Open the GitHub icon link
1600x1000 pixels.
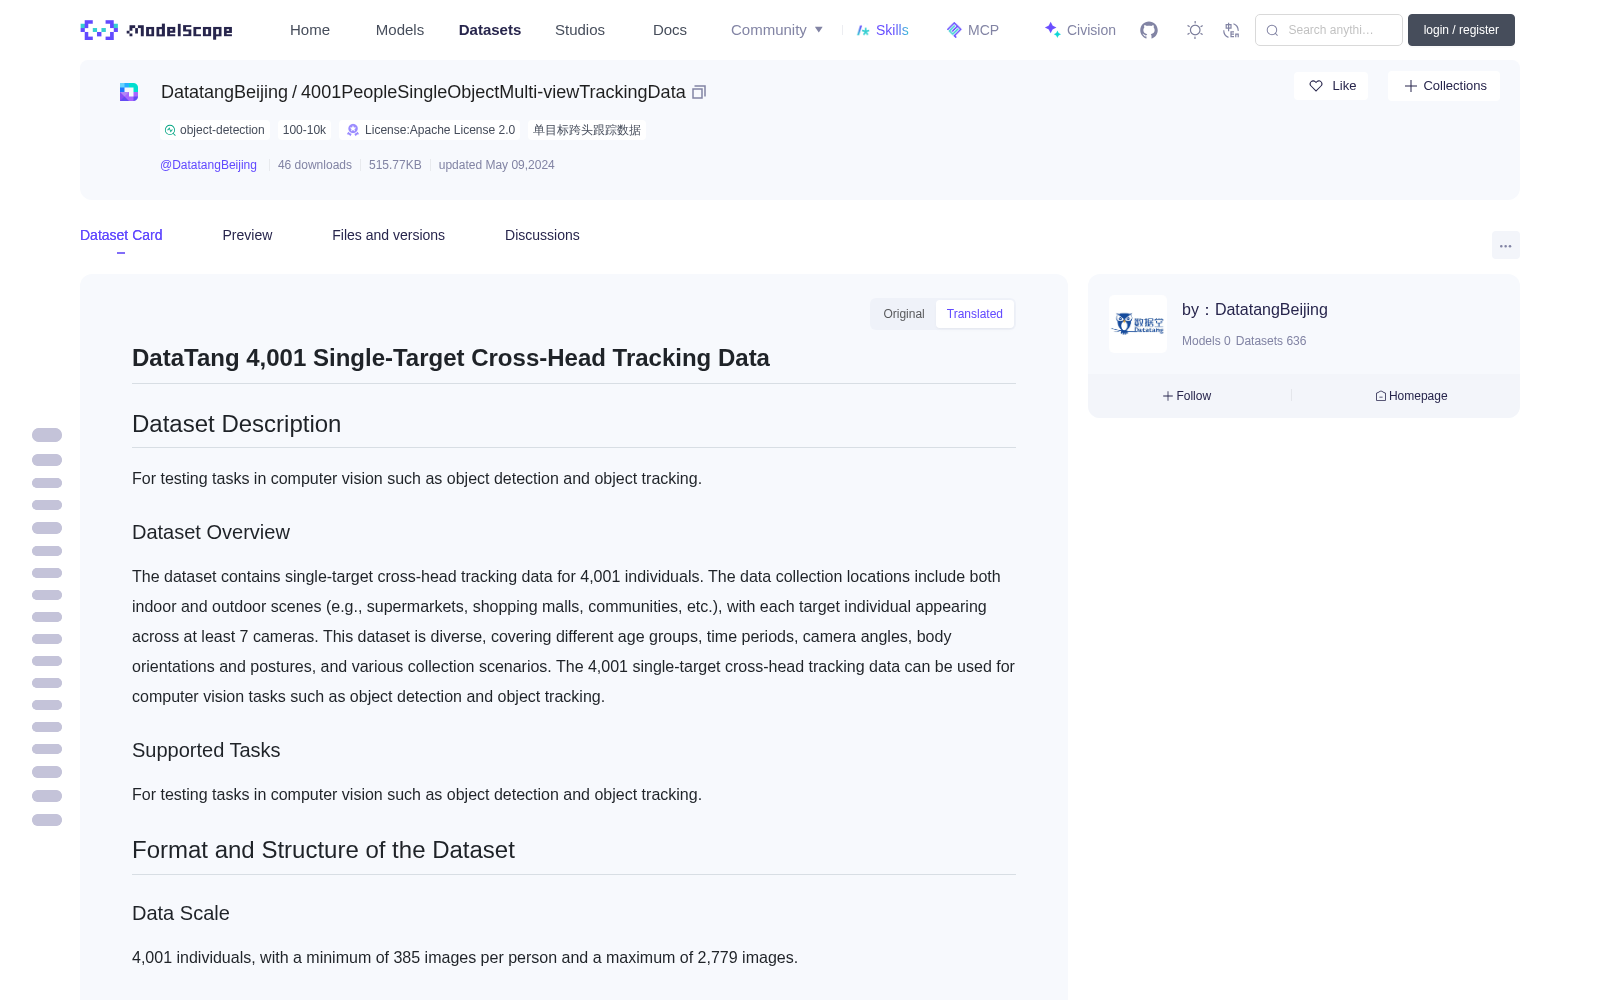click(x=1149, y=30)
